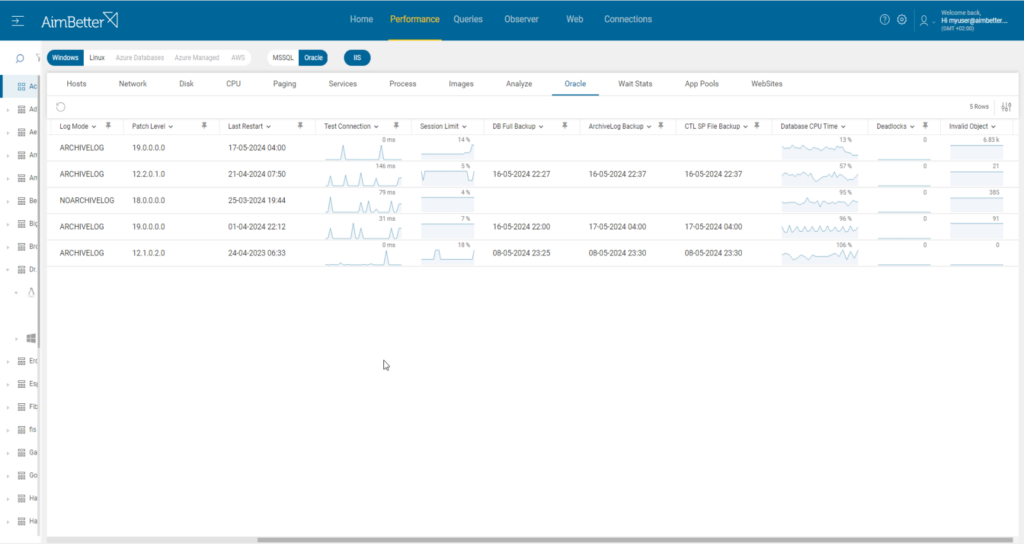Pin the Patch Level column
The image size is (1024, 544).
[204, 125]
